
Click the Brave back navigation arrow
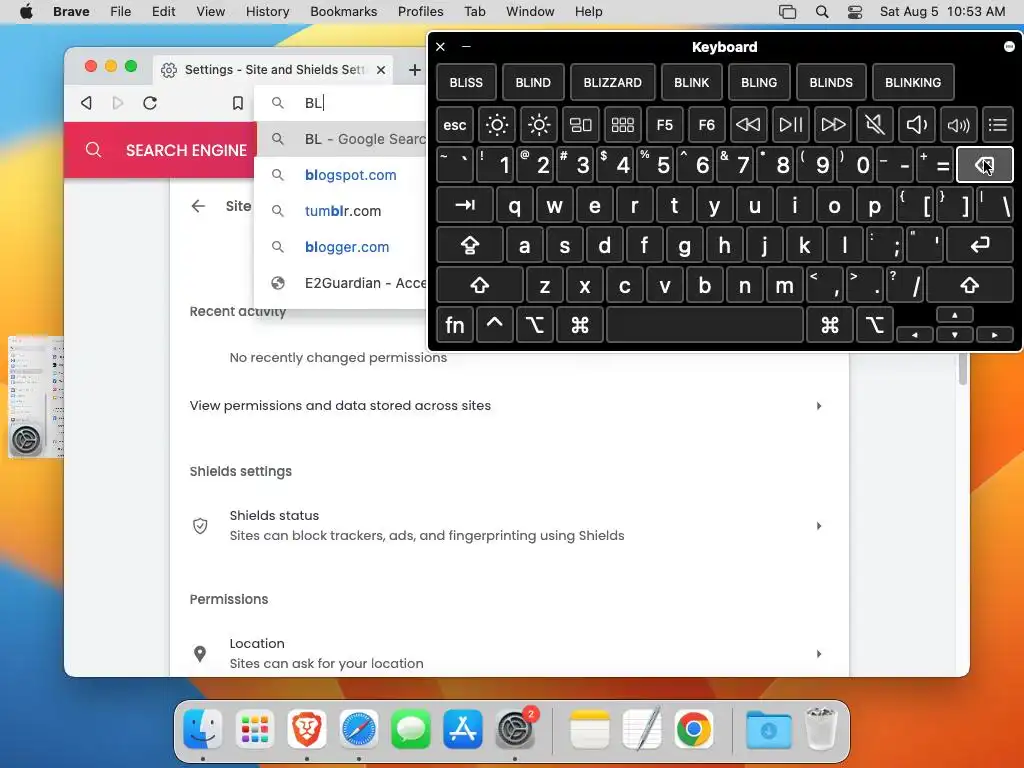(86, 103)
